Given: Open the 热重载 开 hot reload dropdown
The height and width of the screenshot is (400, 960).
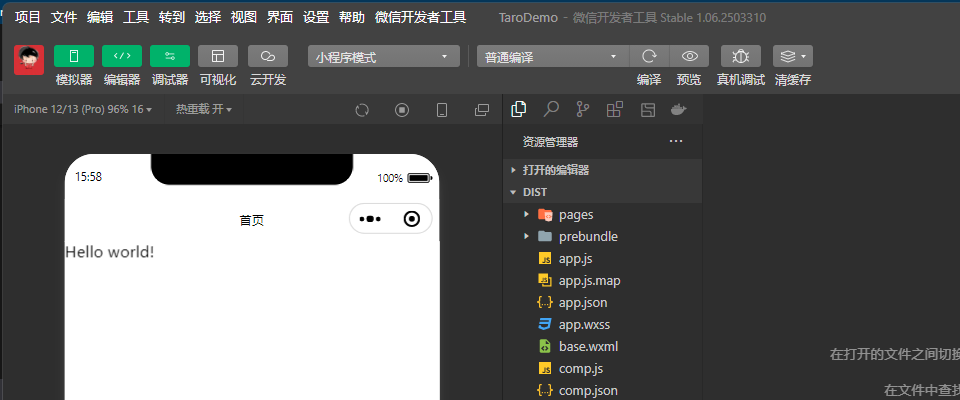Looking at the screenshot, I should pos(204,110).
